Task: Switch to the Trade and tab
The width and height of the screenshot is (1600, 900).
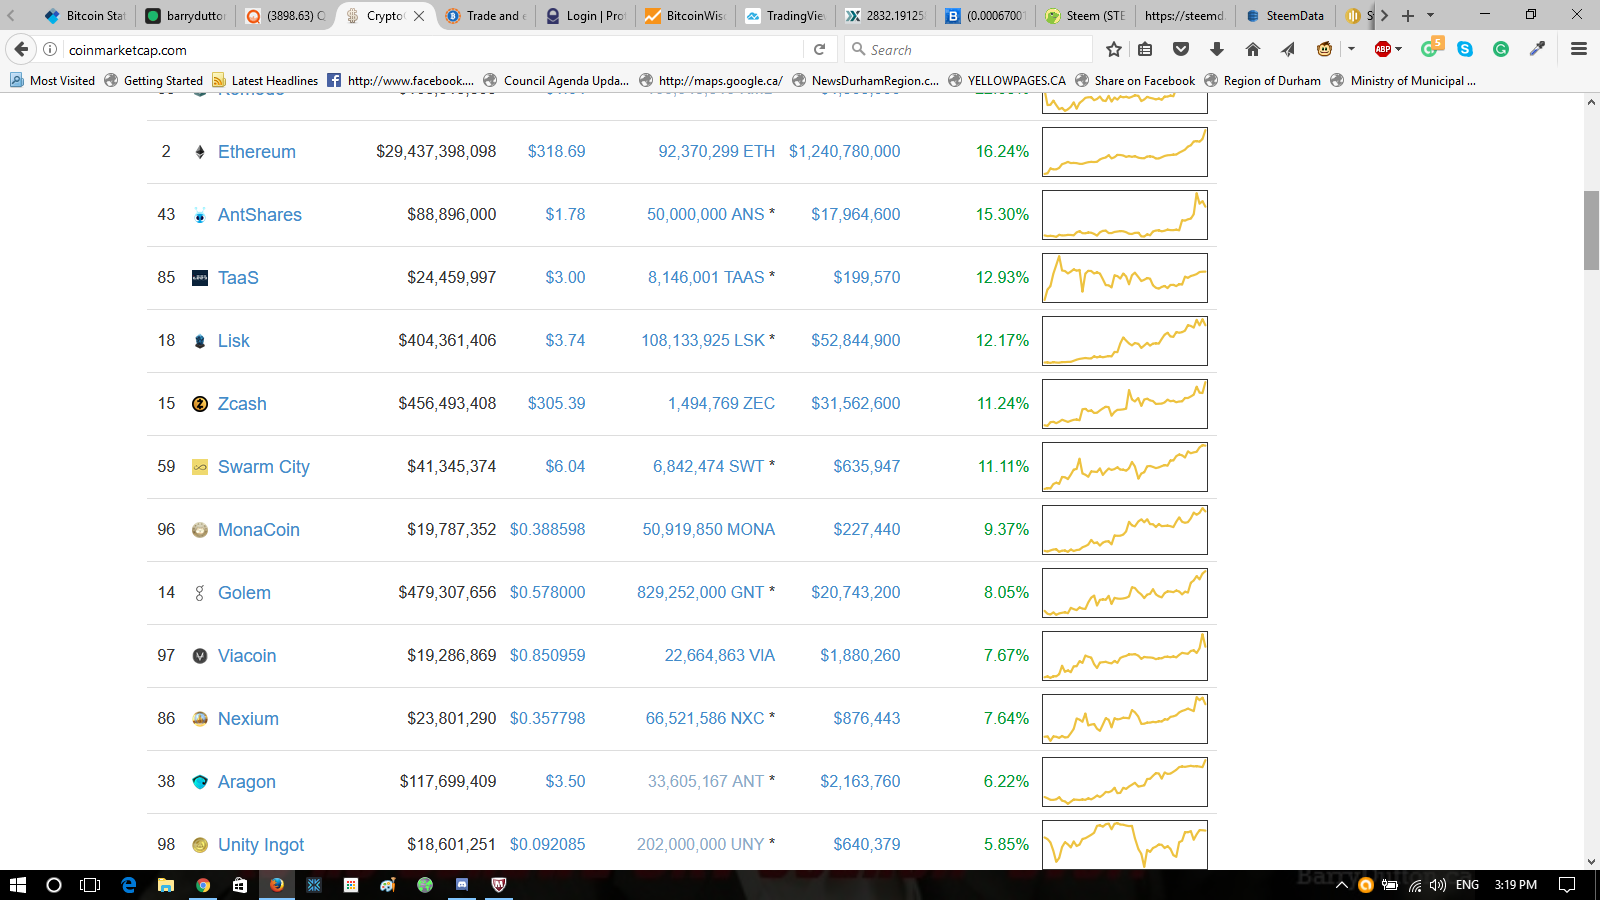Action: (x=484, y=16)
